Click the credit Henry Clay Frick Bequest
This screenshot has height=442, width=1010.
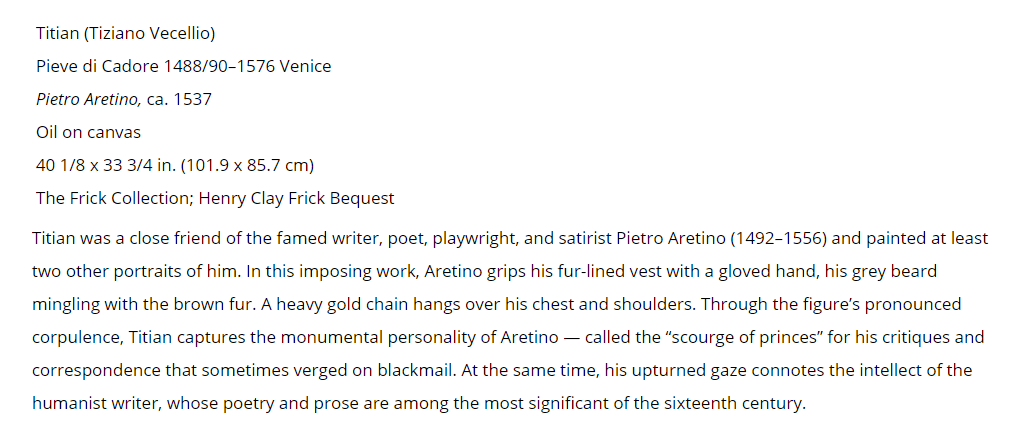[x=296, y=198]
